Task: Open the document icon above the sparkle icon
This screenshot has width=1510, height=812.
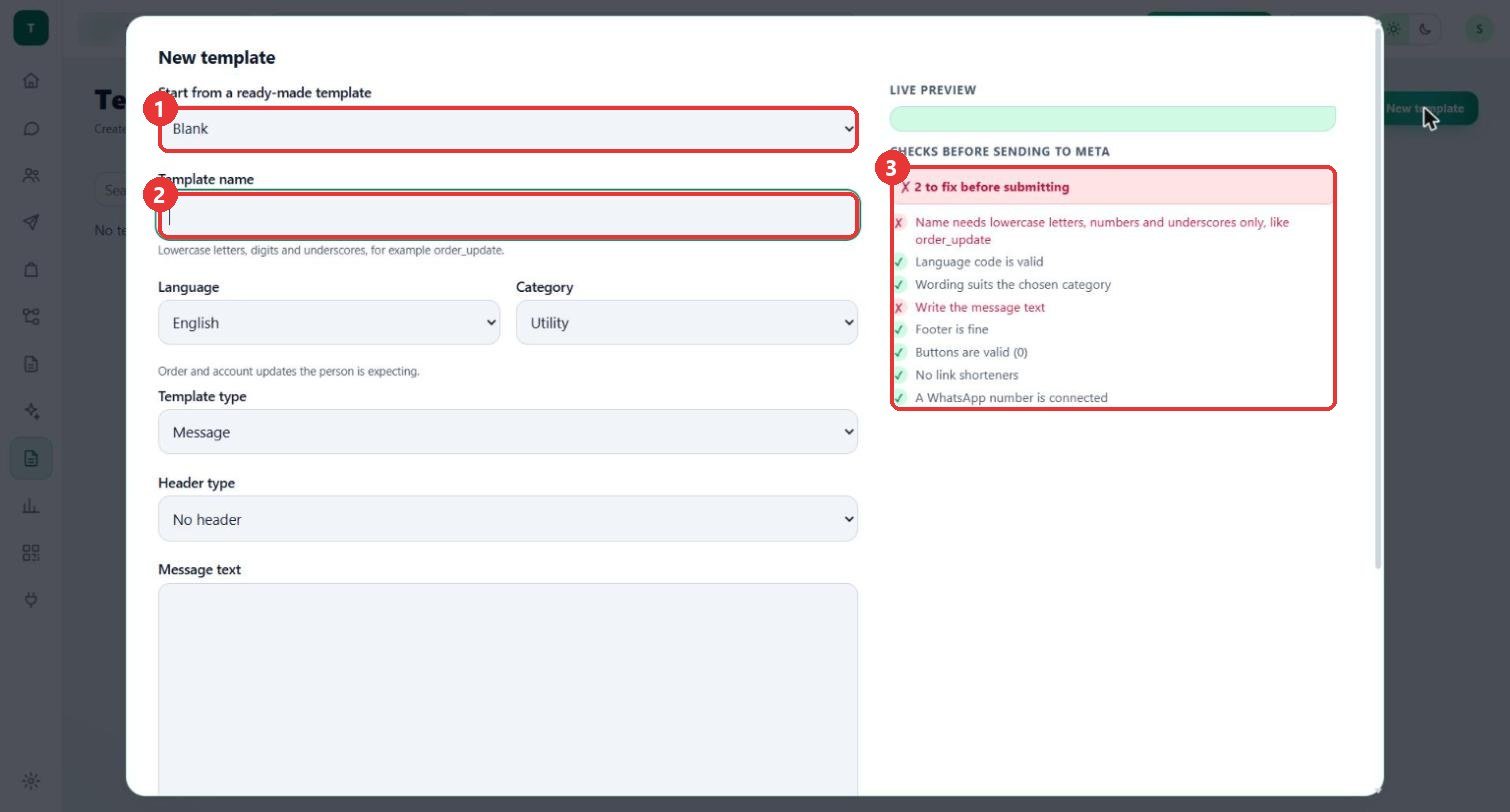Action: click(31, 364)
